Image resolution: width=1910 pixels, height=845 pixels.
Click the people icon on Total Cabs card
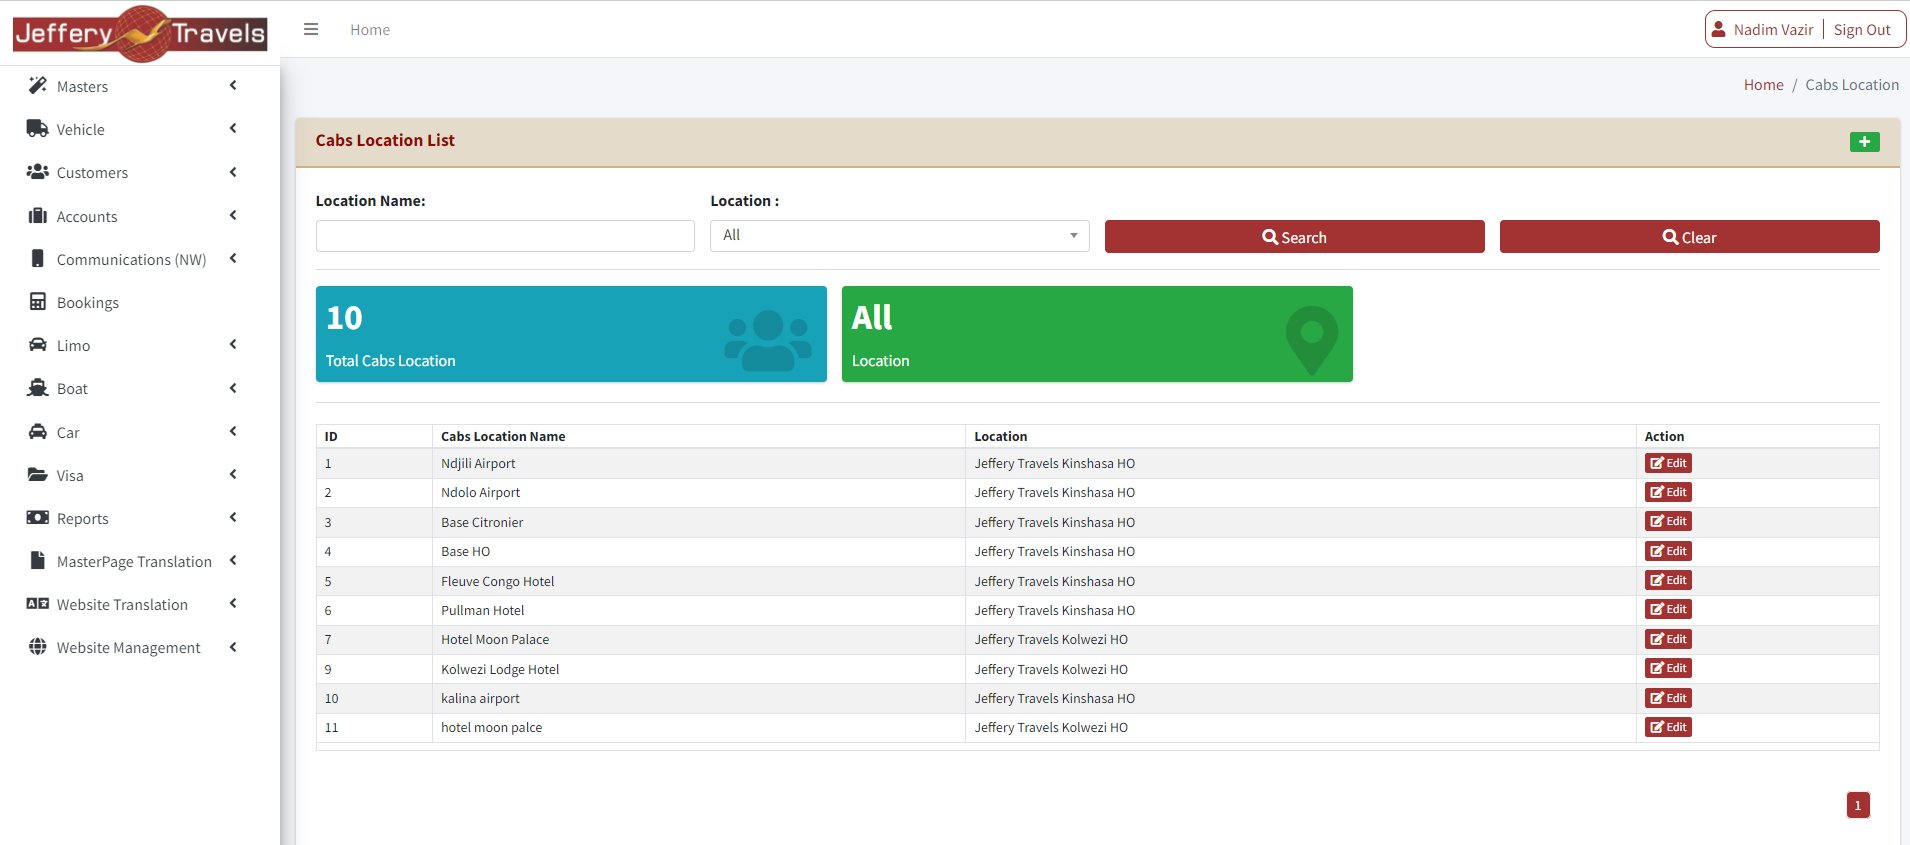(x=767, y=340)
